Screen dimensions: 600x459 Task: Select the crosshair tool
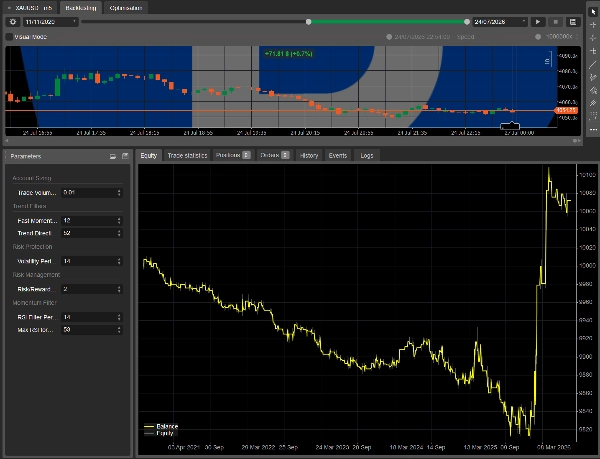[593, 25]
